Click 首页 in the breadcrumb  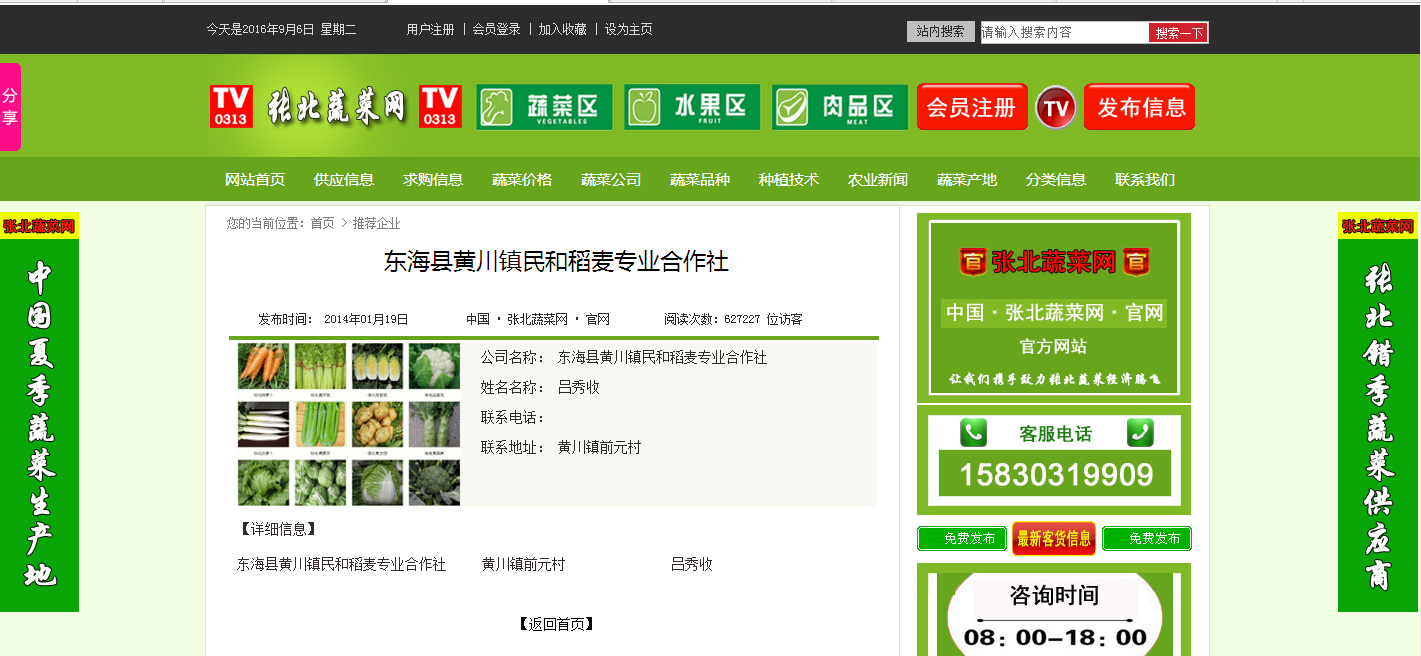(322, 223)
